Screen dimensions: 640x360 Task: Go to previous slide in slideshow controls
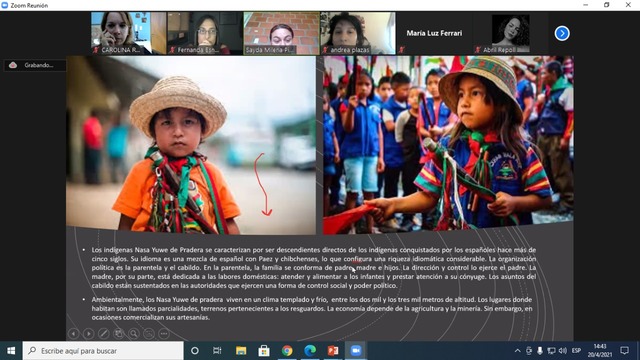pyautogui.click(x=73, y=333)
